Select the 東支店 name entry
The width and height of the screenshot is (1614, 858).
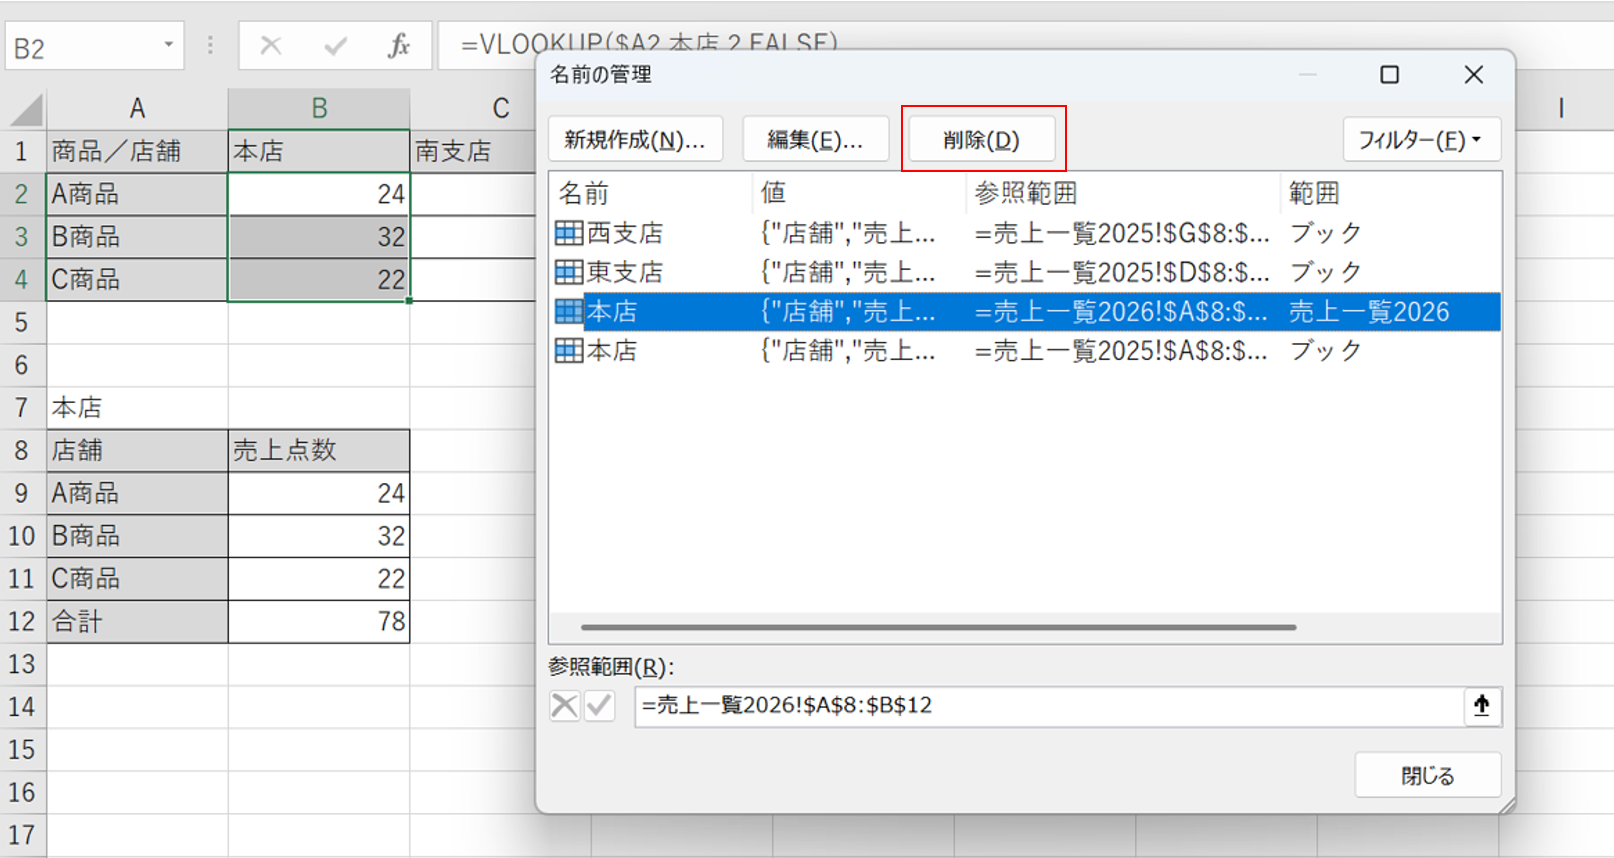(625, 272)
